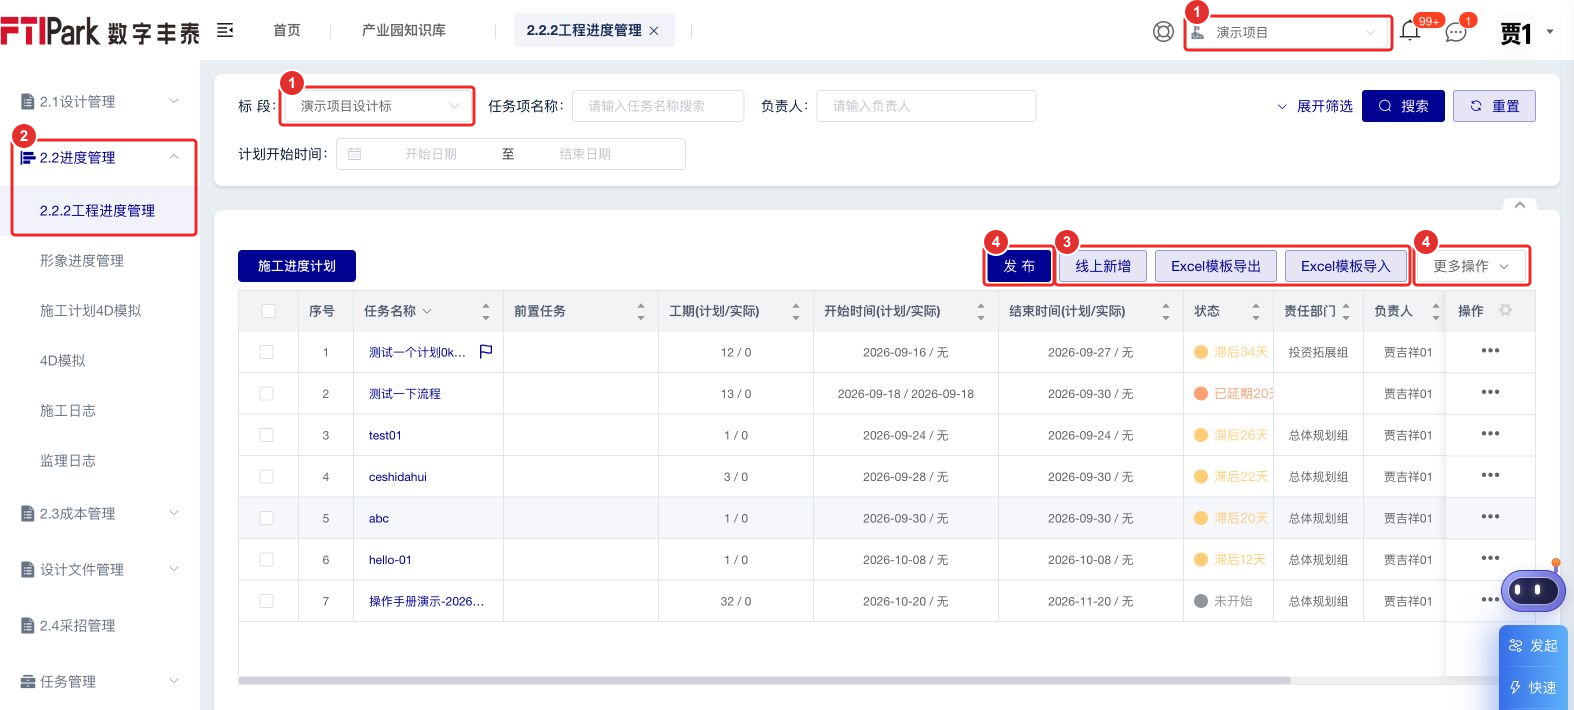
Task: Click the 快速 floating shortcut
Action: point(1533,688)
